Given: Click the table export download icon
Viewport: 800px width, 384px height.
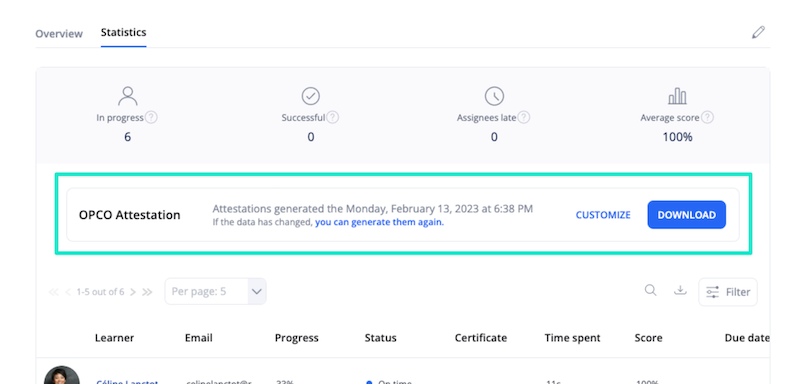Looking at the screenshot, I should [680, 291].
